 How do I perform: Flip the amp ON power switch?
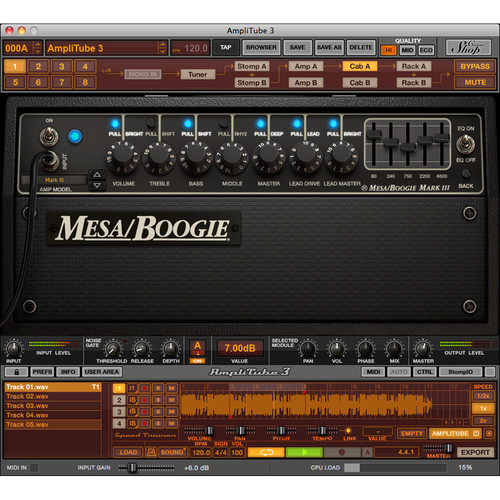[49, 136]
